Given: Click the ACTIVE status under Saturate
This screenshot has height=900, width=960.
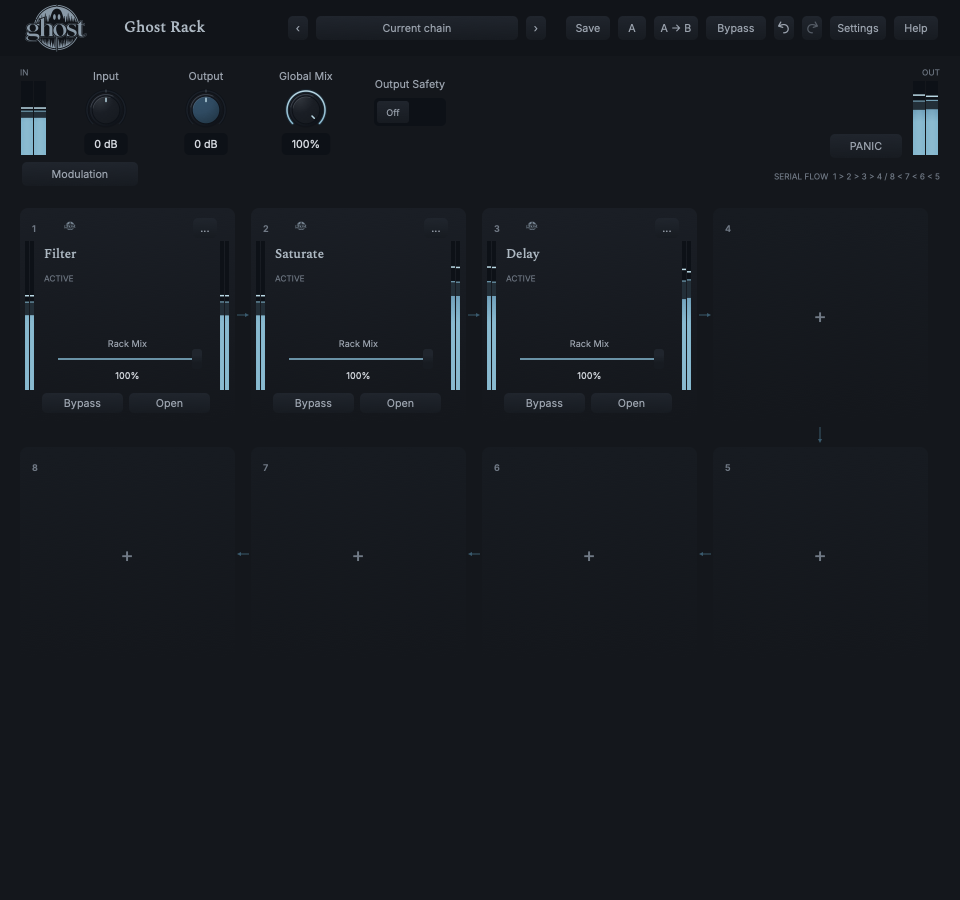Looking at the screenshot, I should 290,279.
